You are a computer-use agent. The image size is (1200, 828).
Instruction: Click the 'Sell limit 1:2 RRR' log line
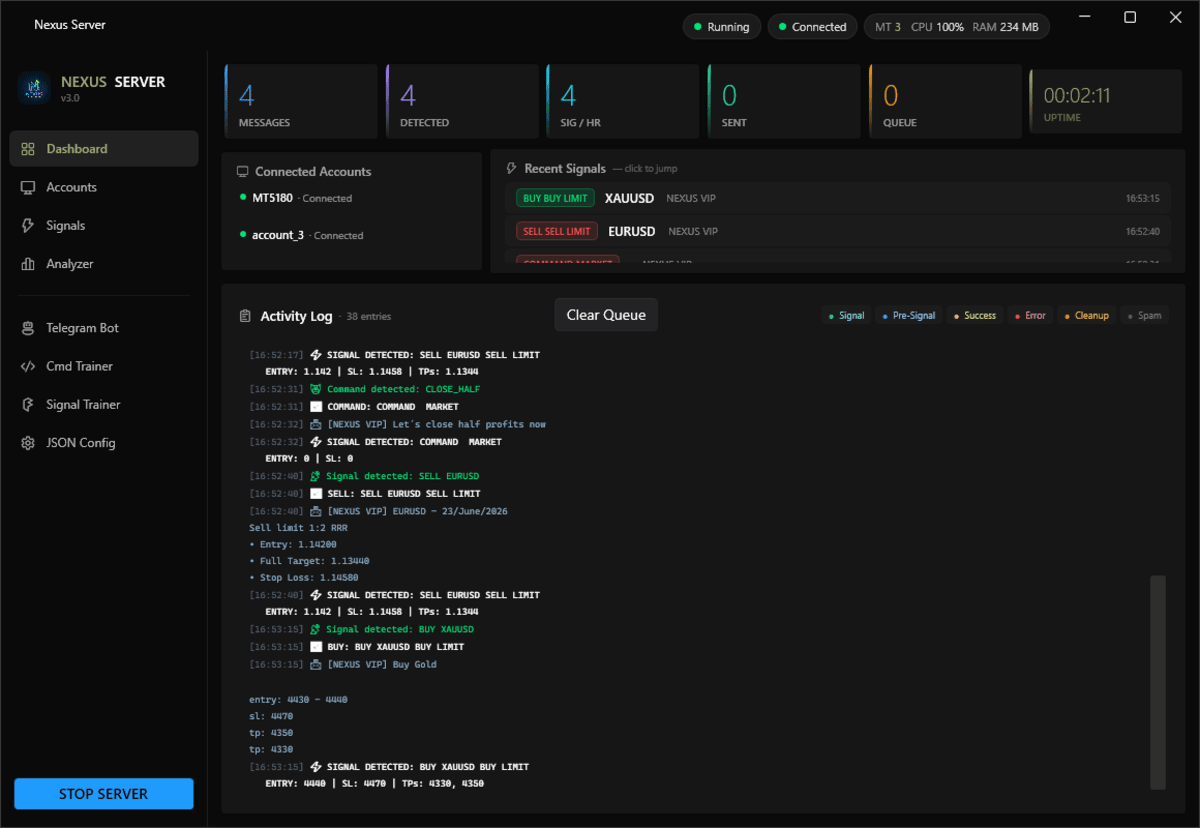click(298, 527)
